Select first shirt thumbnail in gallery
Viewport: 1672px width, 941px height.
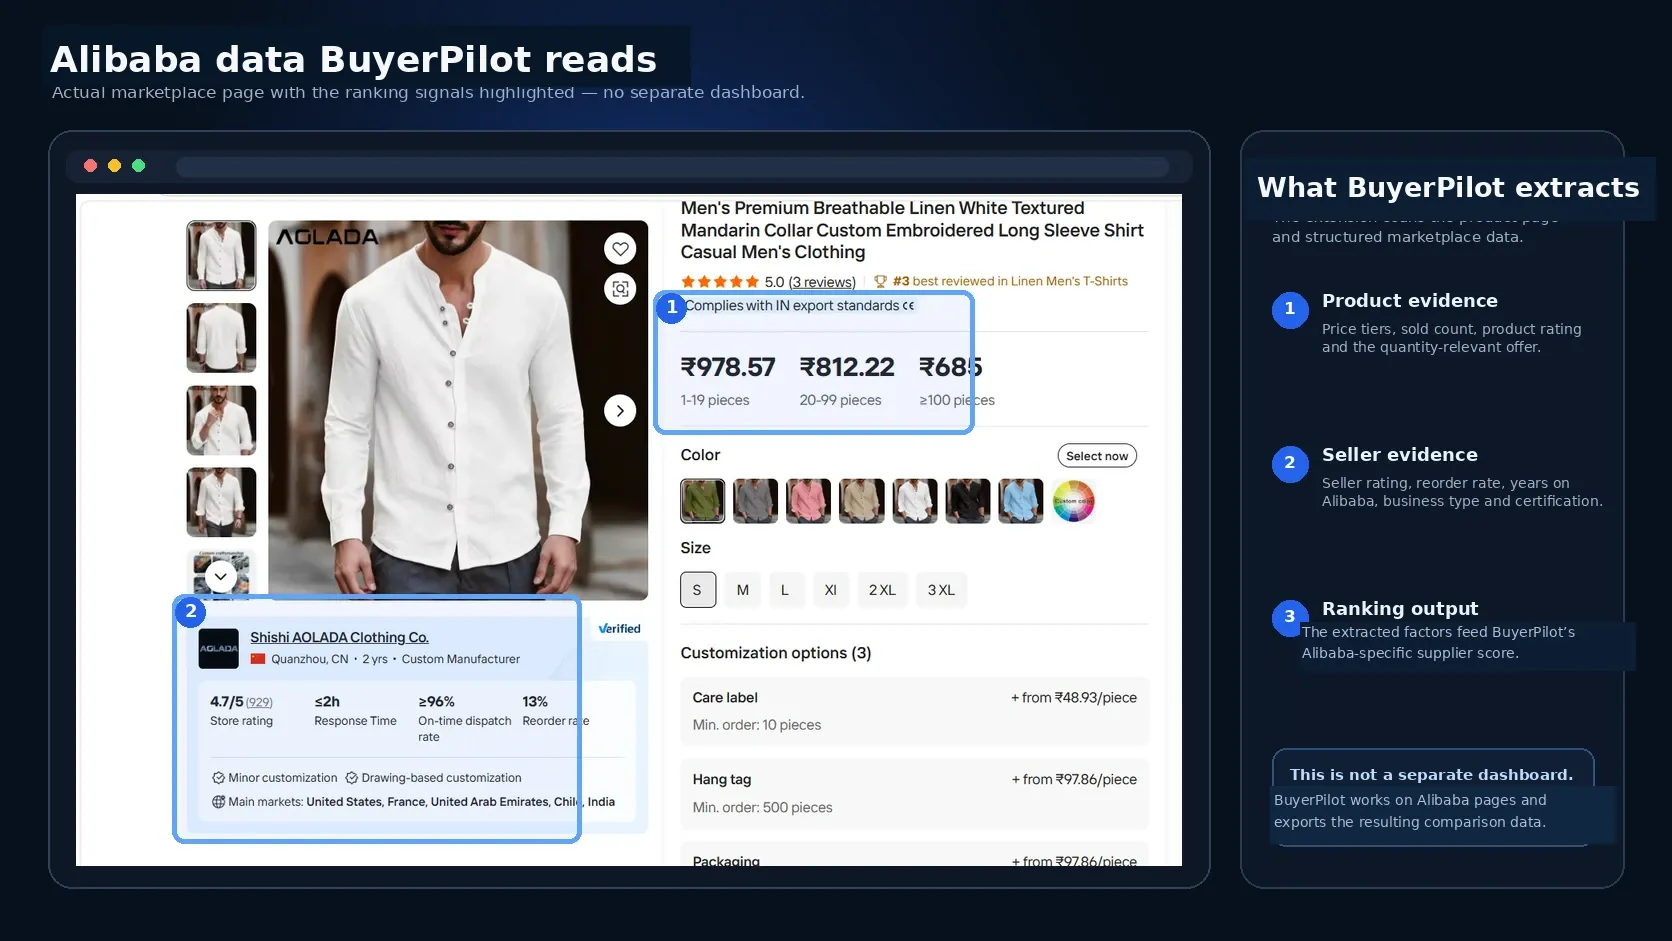(x=221, y=256)
